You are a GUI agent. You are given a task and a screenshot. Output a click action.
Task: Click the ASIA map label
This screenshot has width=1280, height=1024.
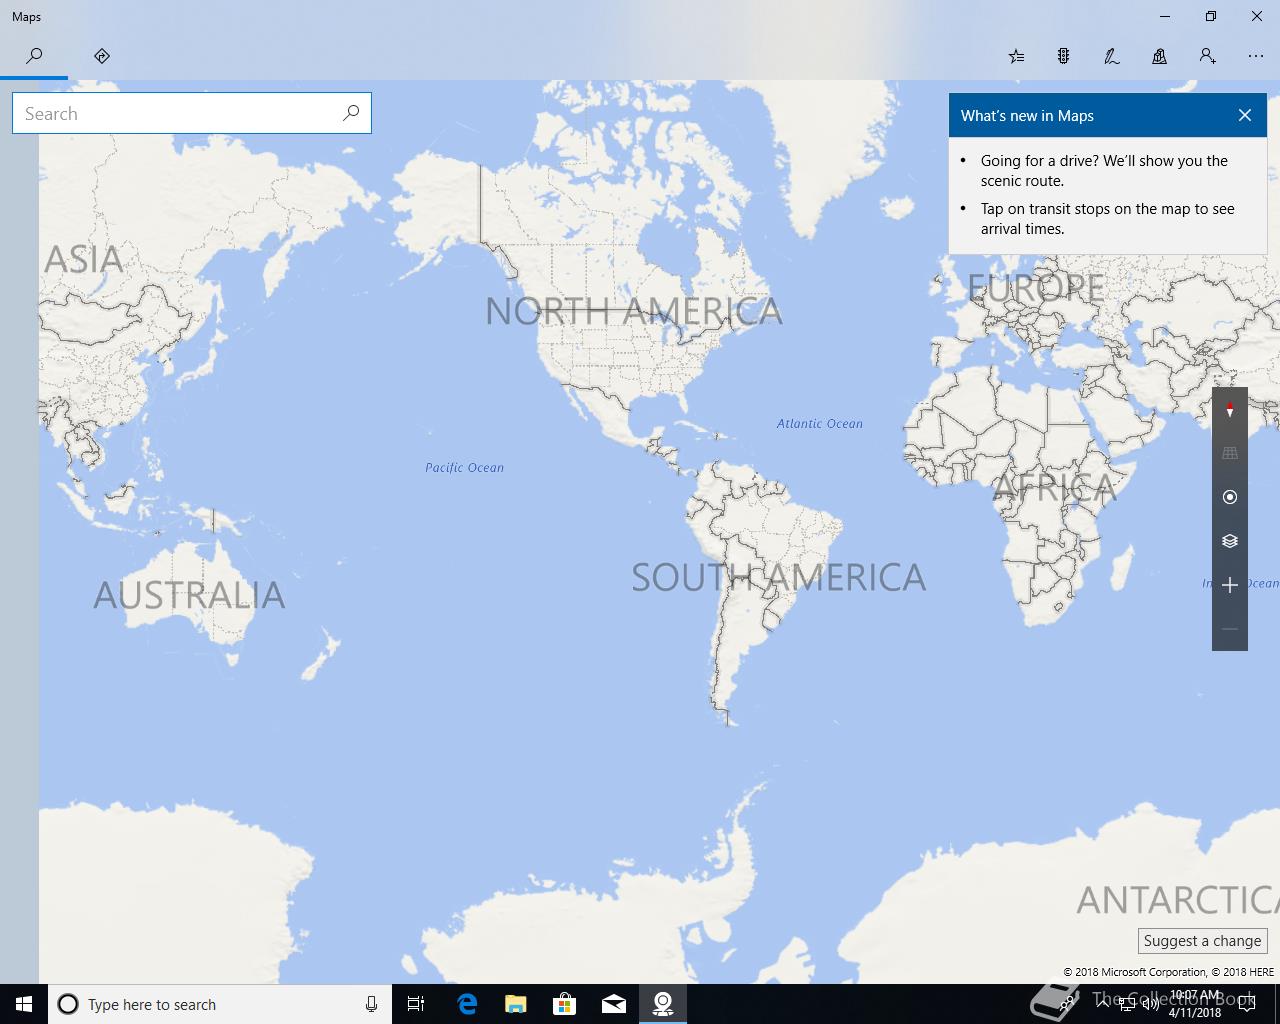pyautogui.click(x=84, y=260)
